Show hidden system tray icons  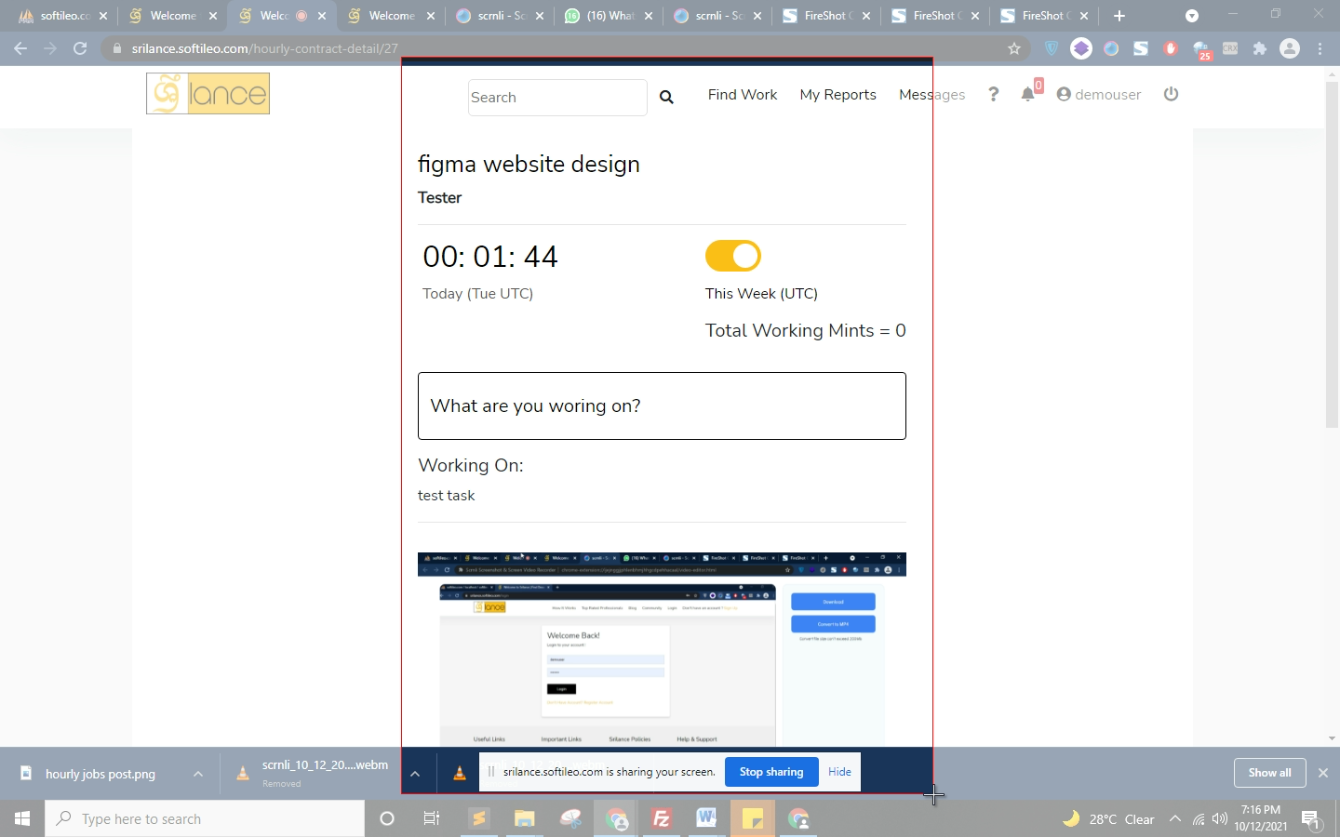(x=1175, y=819)
